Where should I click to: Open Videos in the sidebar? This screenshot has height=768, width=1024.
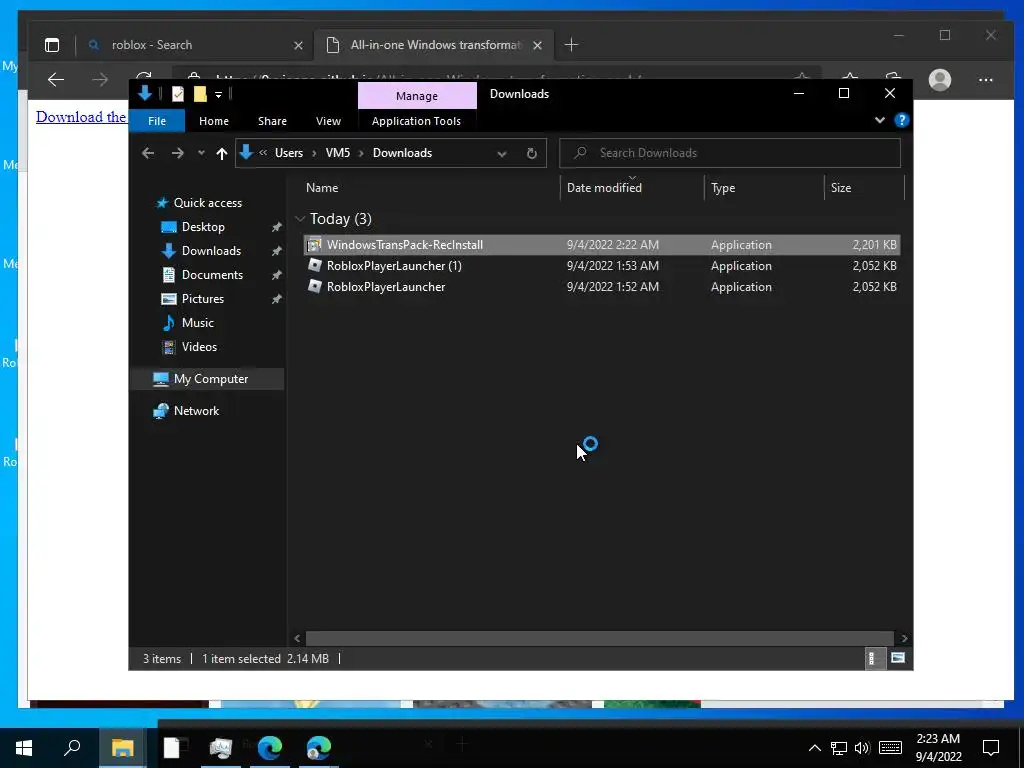pos(199,347)
